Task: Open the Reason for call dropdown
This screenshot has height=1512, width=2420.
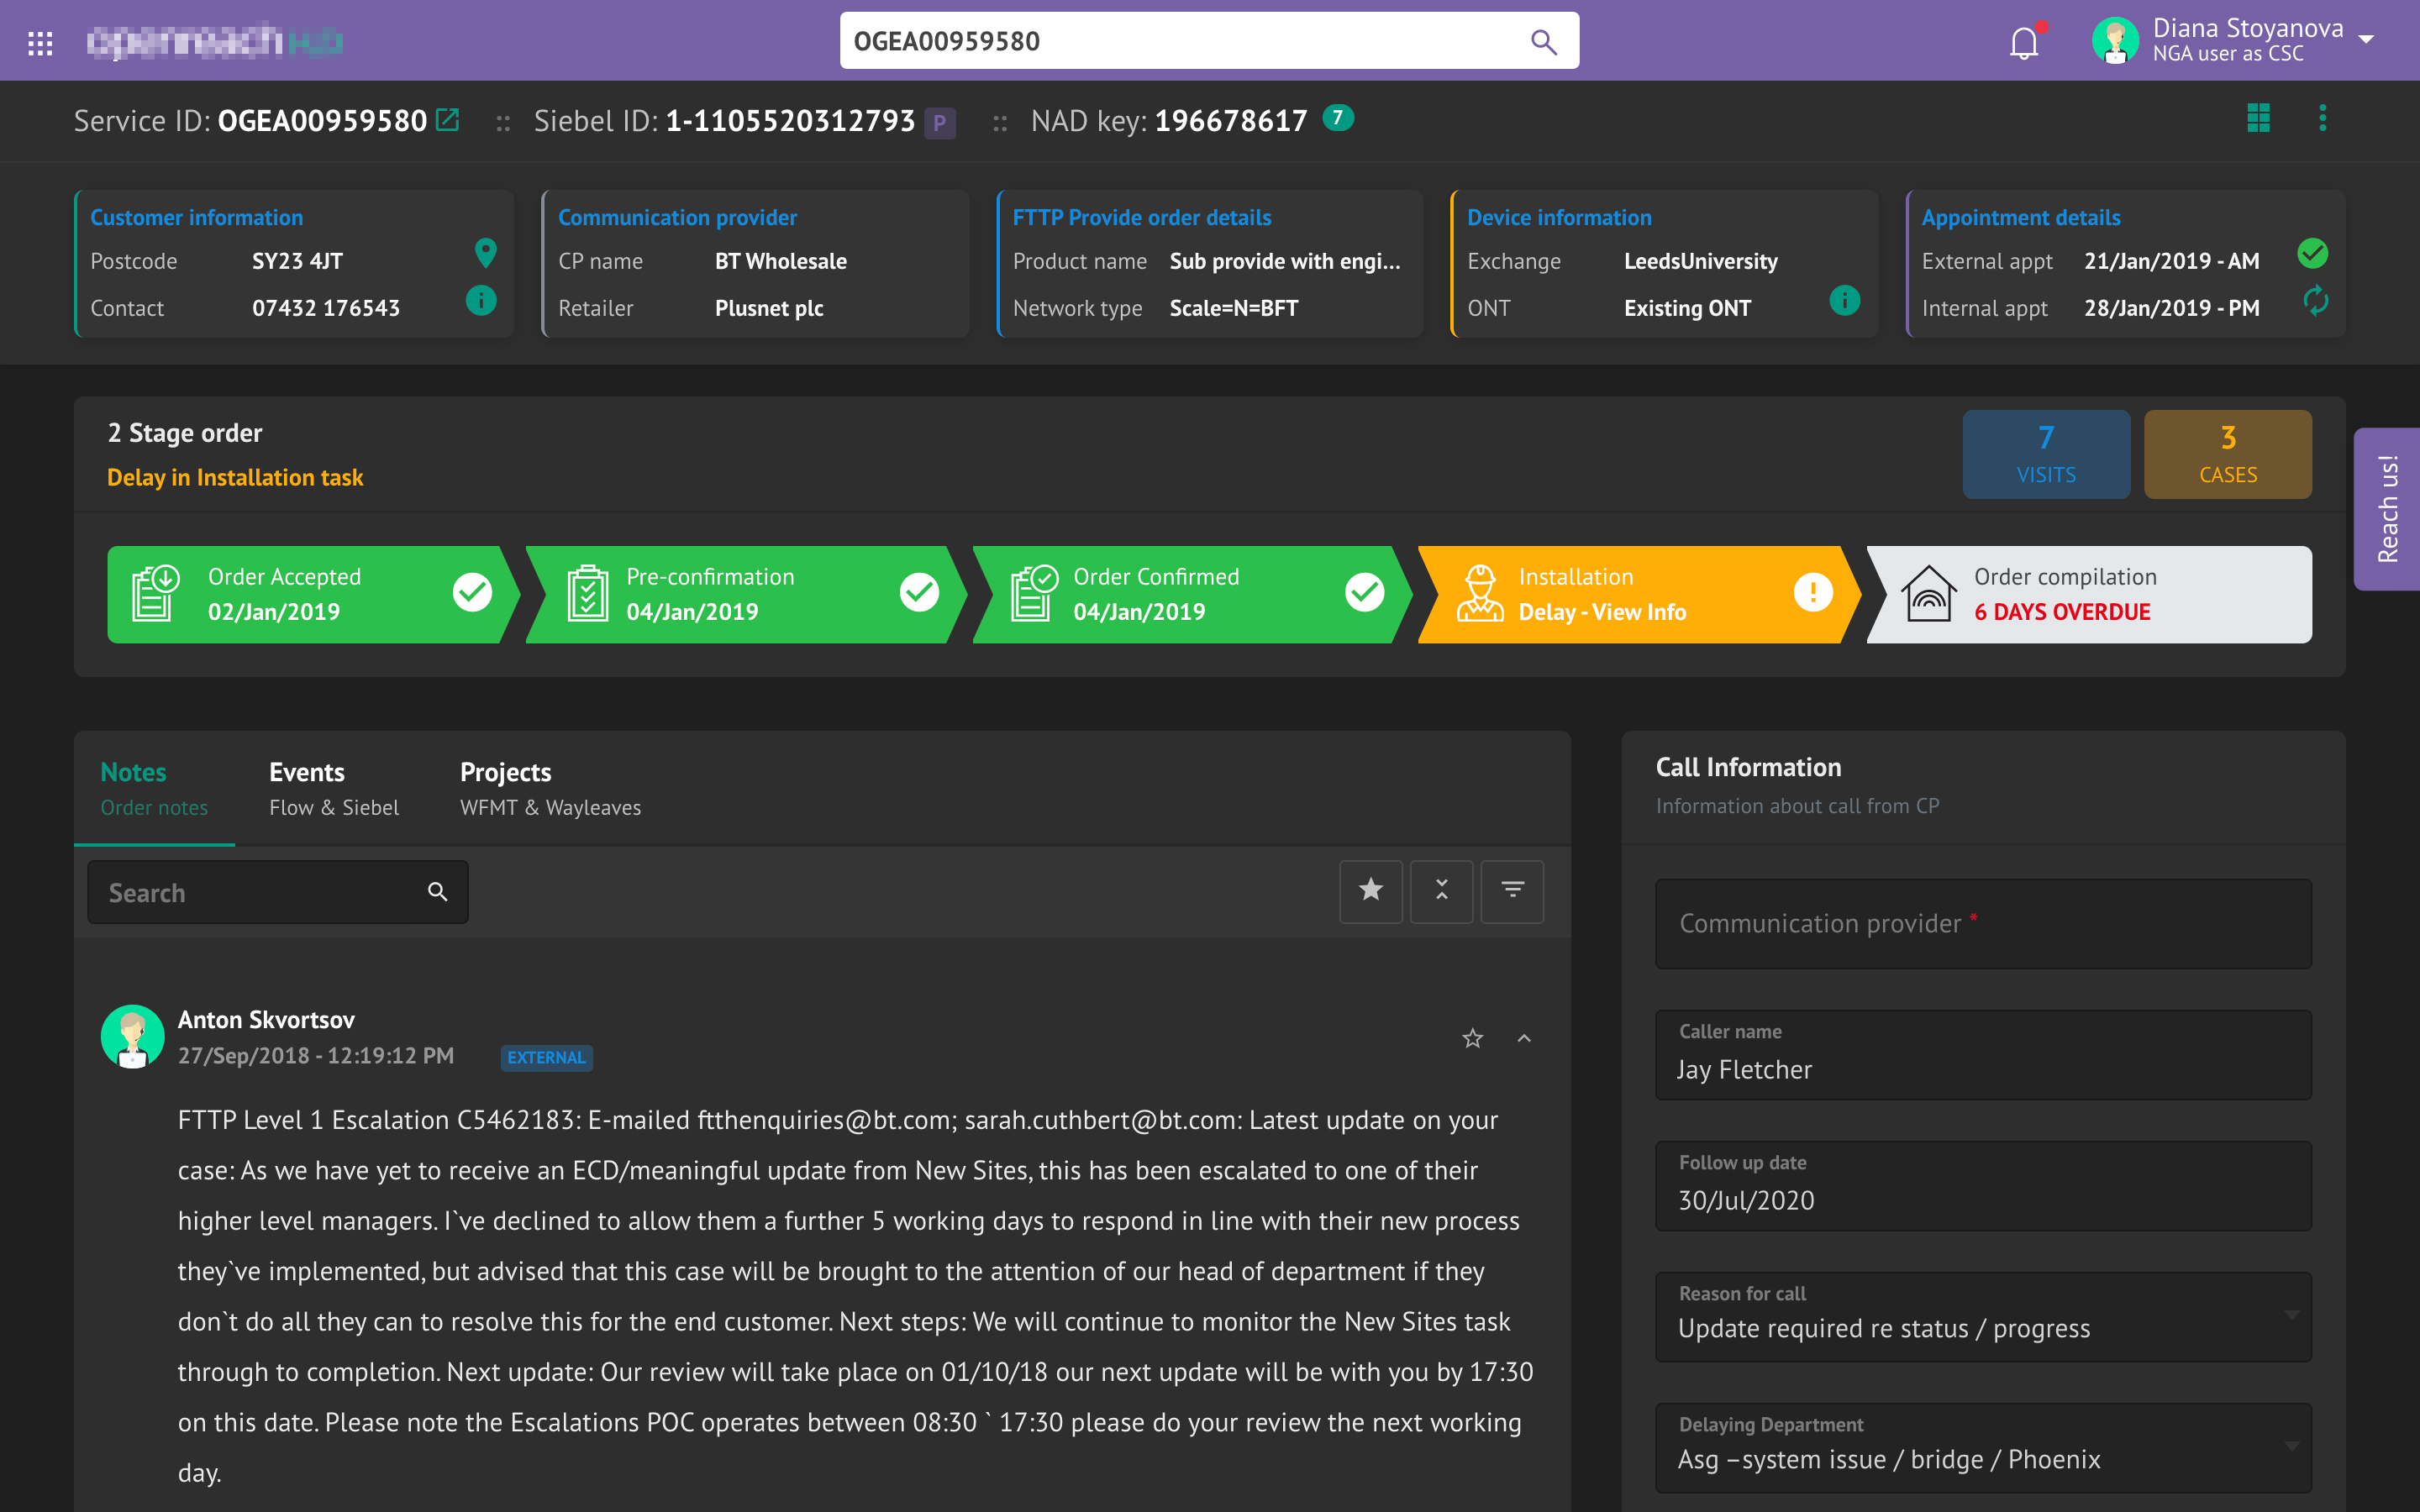Action: coord(1983,1316)
